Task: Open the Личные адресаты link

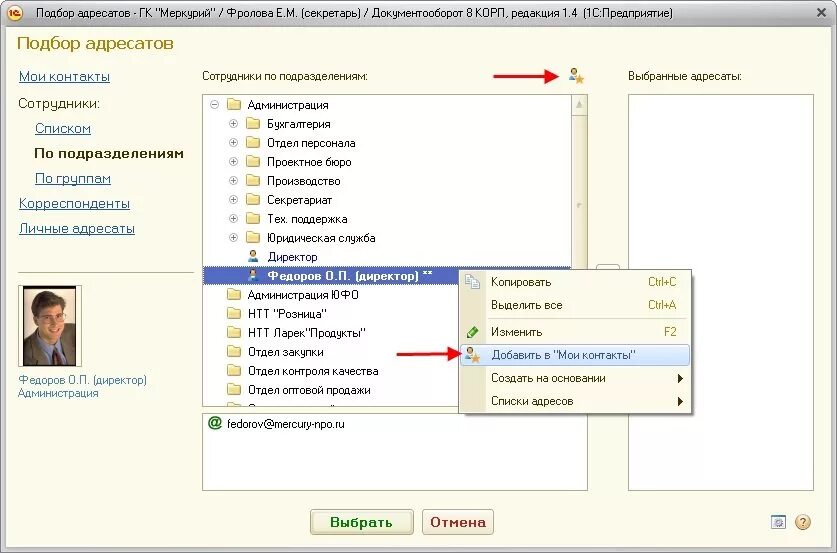Action: coord(76,228)
